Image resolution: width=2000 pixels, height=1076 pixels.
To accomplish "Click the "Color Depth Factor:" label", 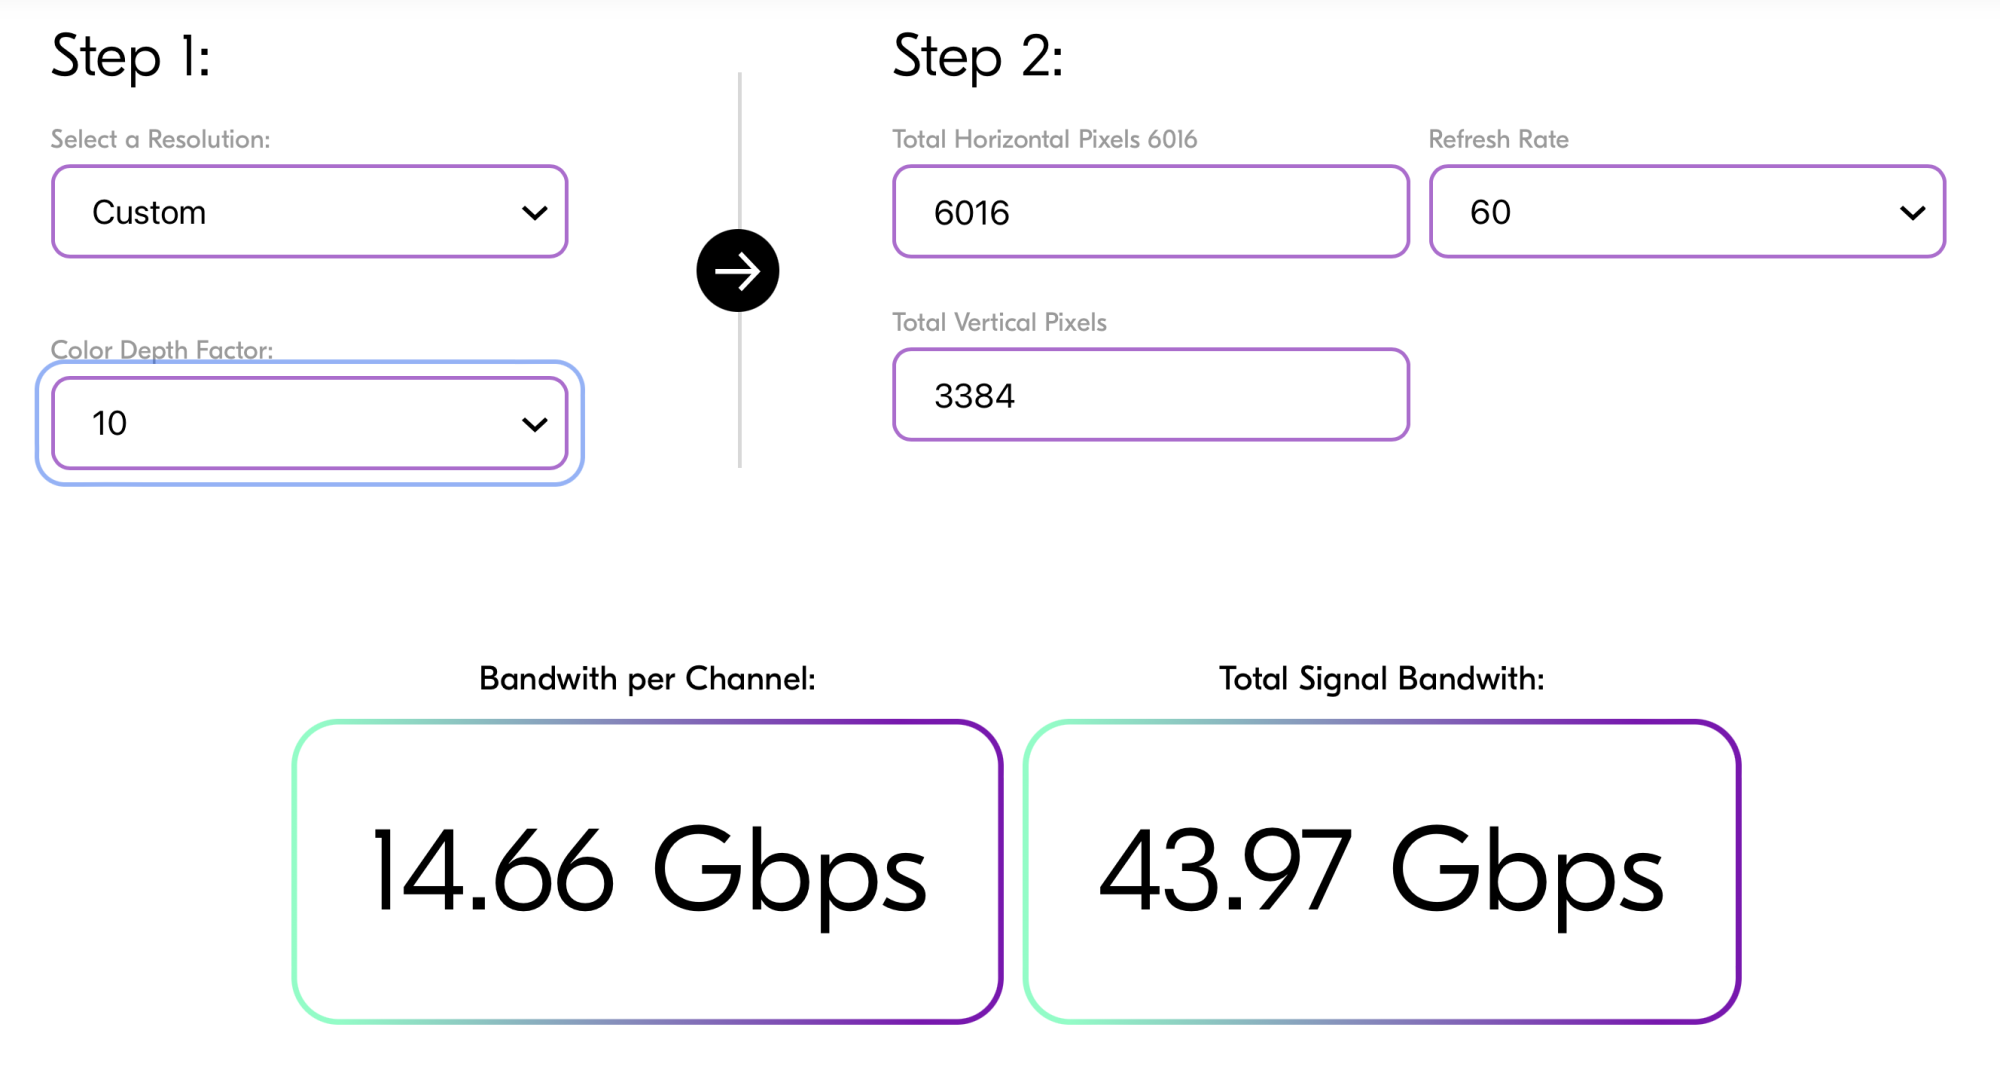I will 161,350.
